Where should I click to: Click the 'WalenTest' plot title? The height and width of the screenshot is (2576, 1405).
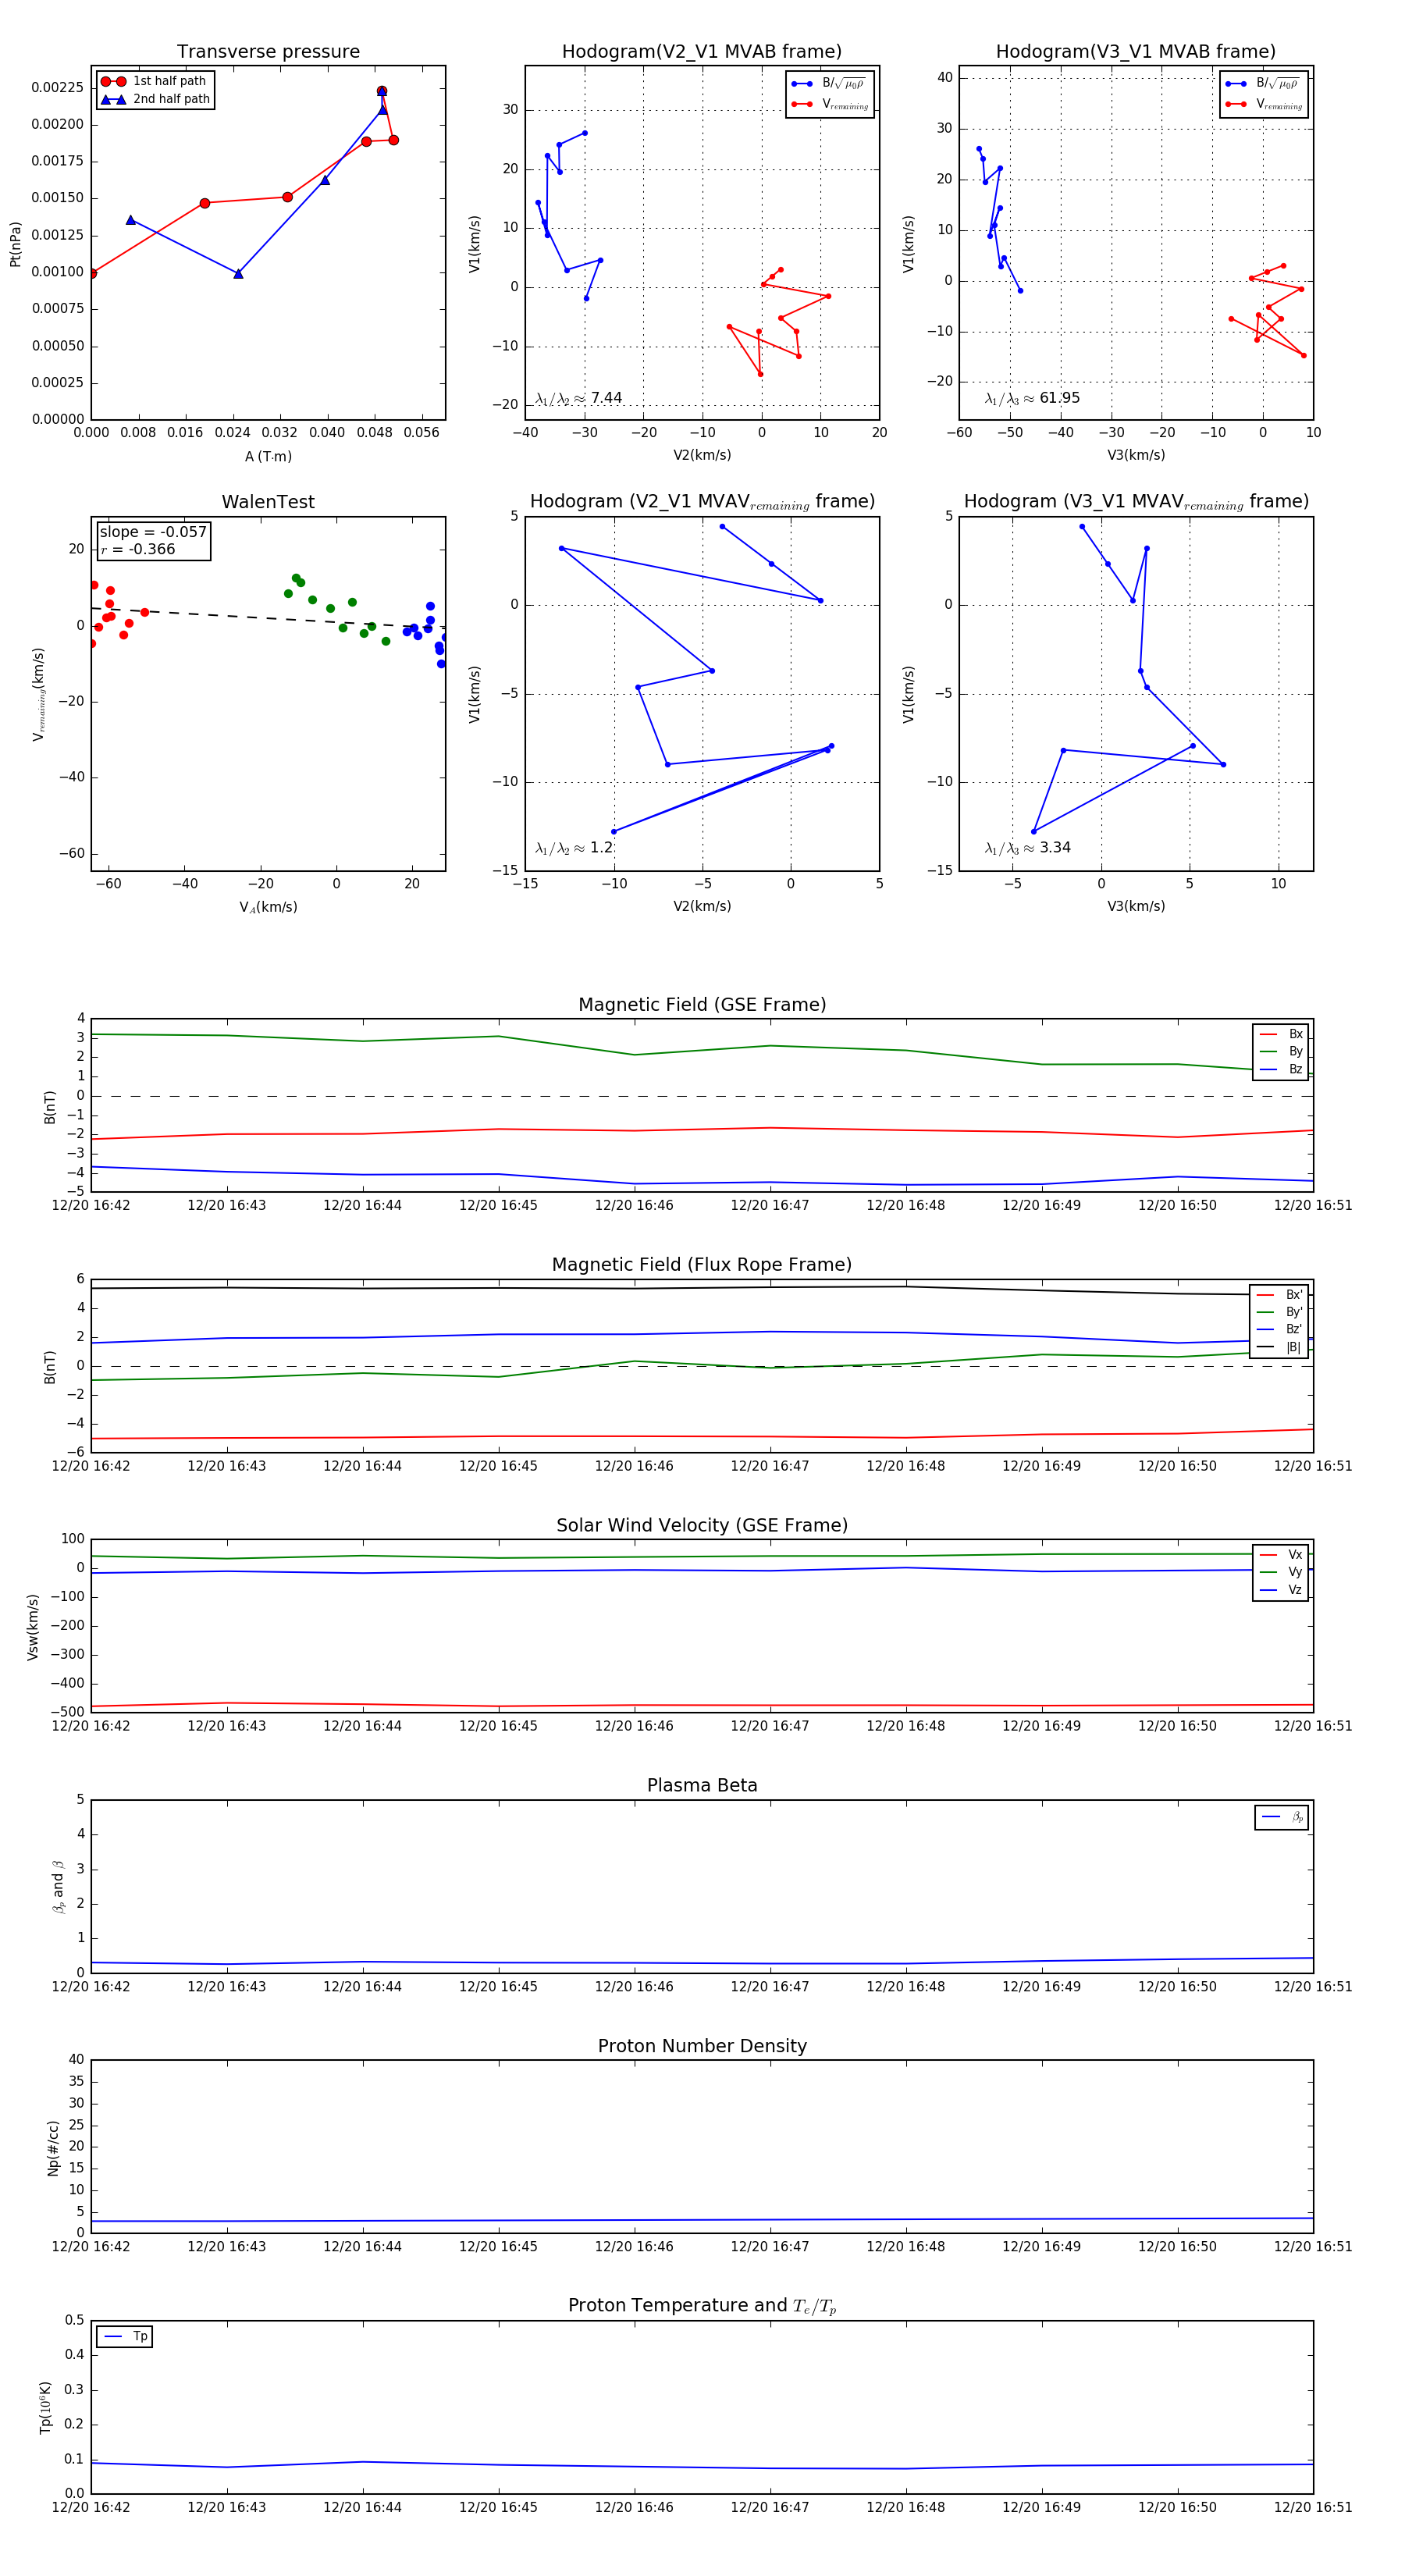point(268,502)
